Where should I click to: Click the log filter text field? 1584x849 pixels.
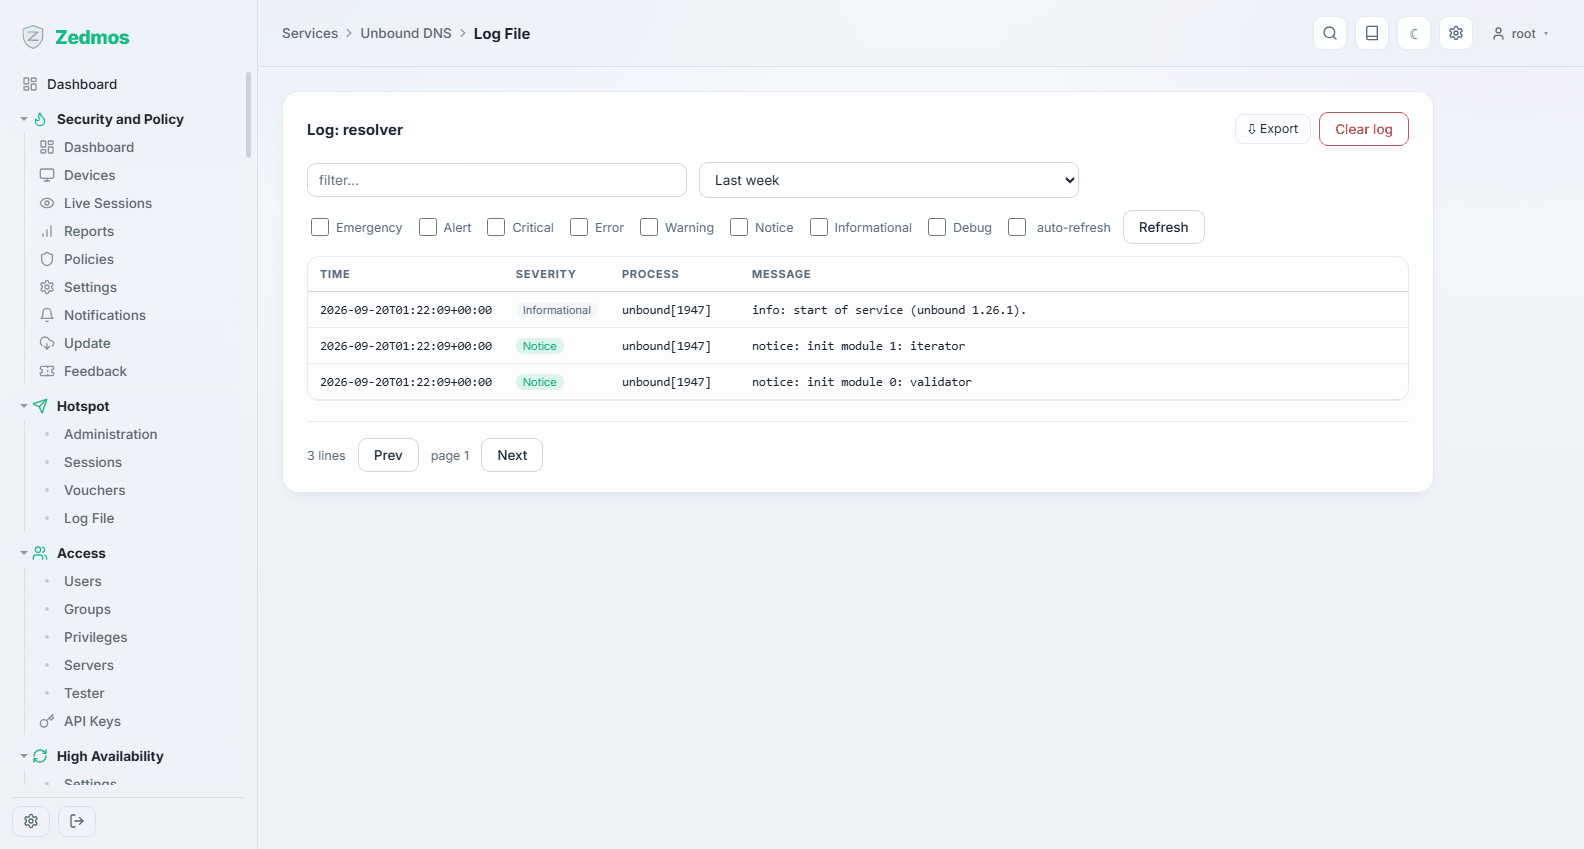497,180
